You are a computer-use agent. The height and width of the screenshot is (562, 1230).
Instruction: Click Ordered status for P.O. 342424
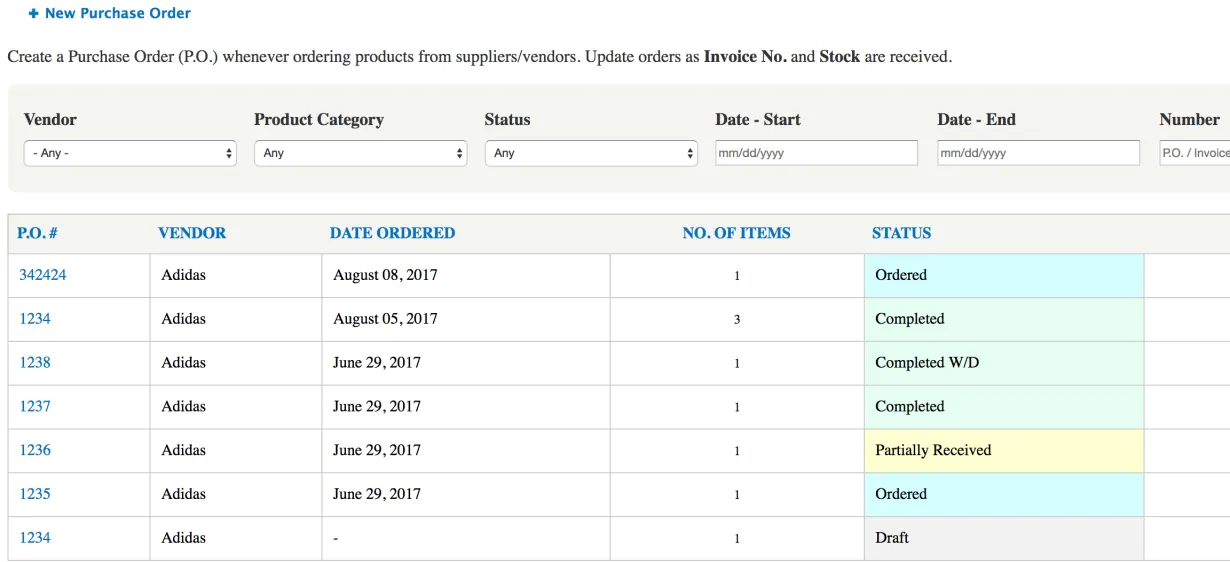pos(1004,275)
